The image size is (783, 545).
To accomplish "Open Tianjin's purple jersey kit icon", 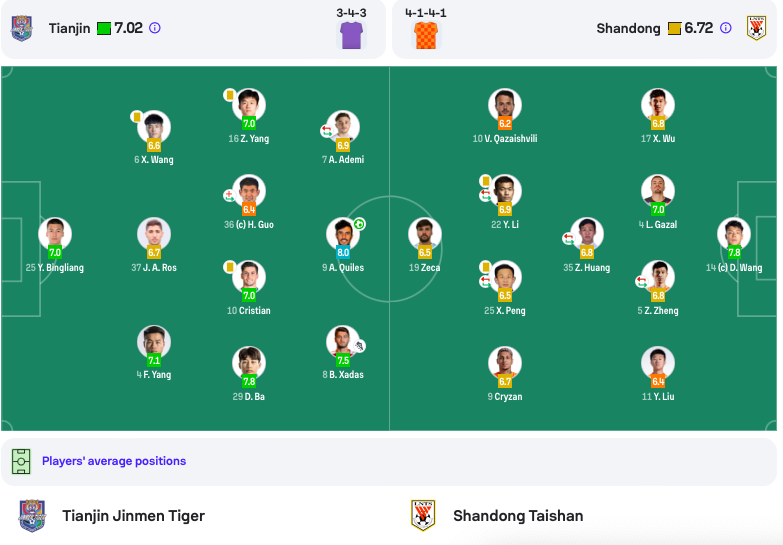I will pos(352,35).
